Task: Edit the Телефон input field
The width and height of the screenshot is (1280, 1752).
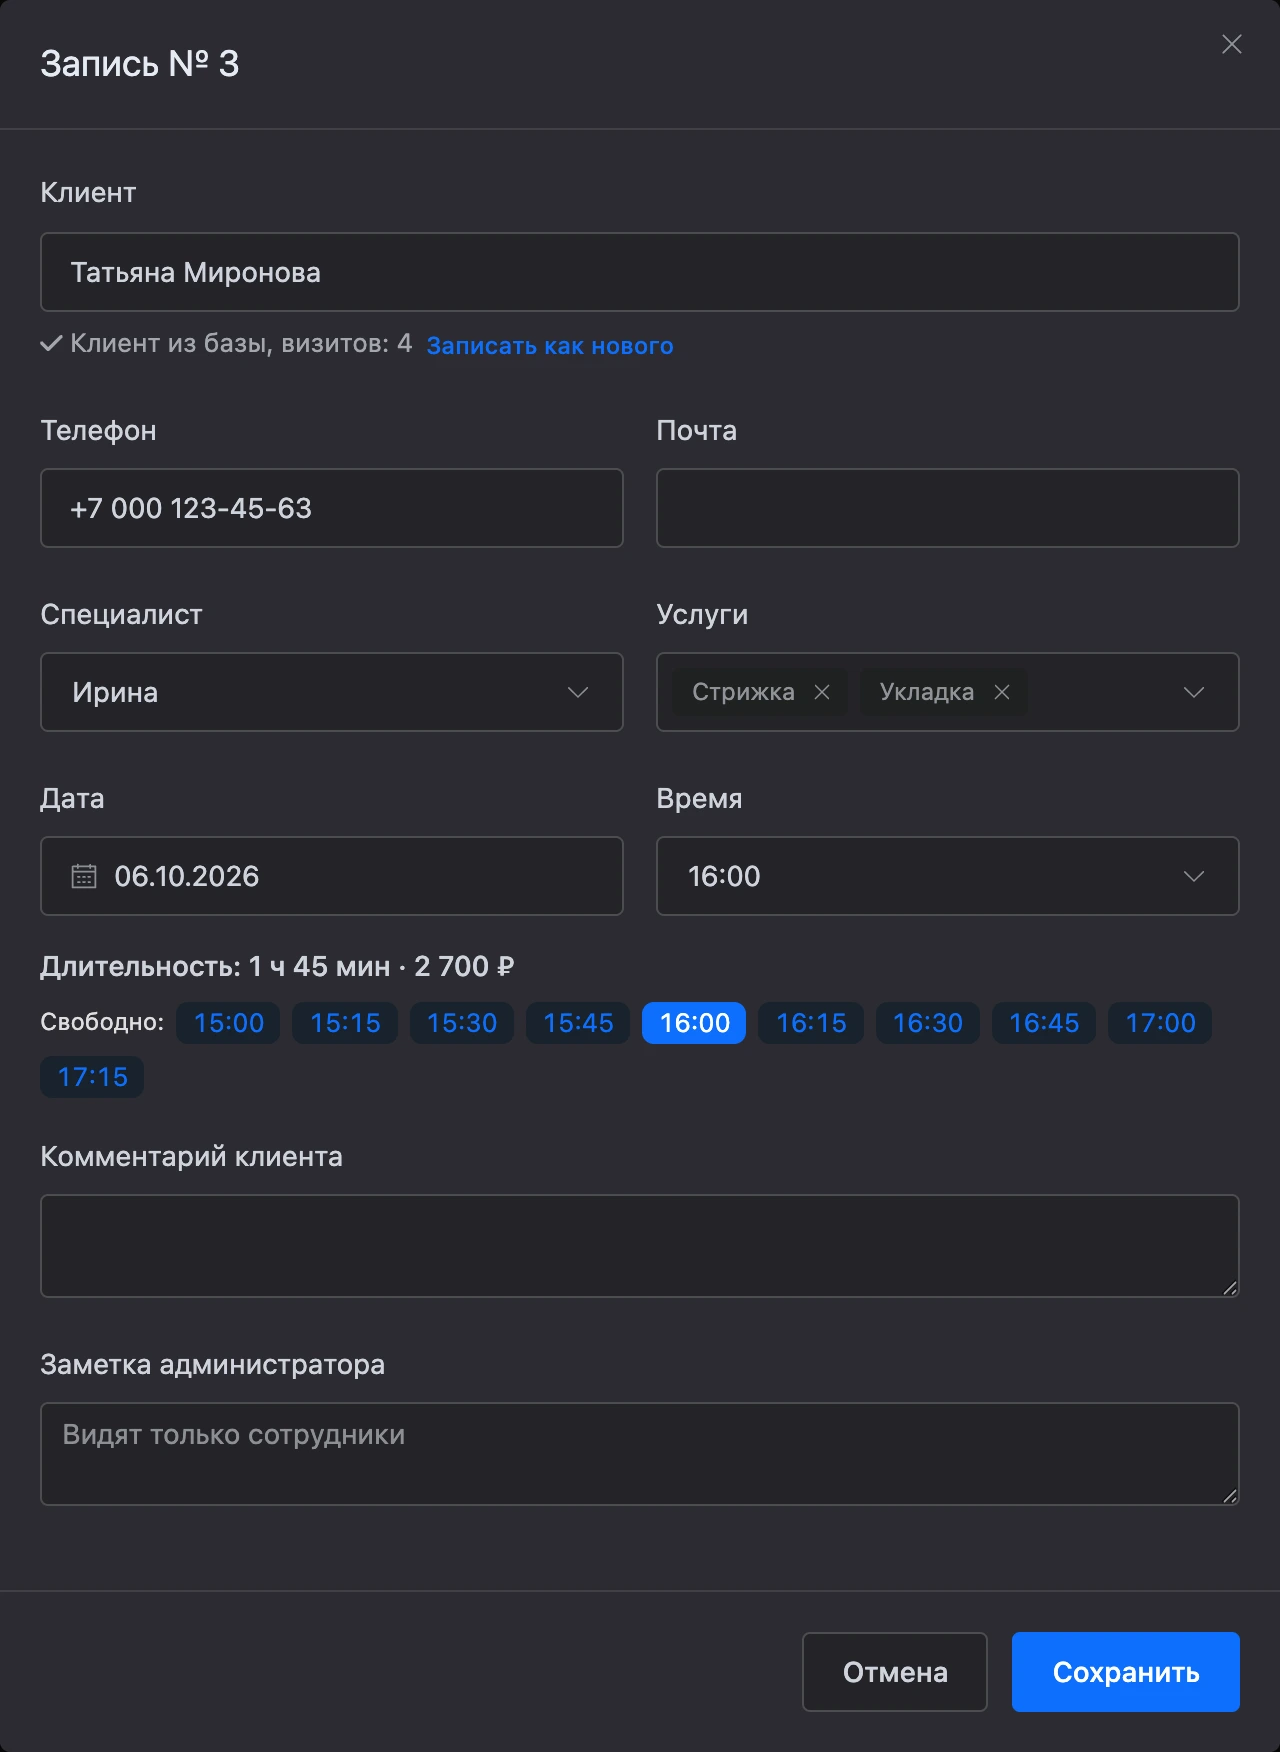Action: (332, 508)
